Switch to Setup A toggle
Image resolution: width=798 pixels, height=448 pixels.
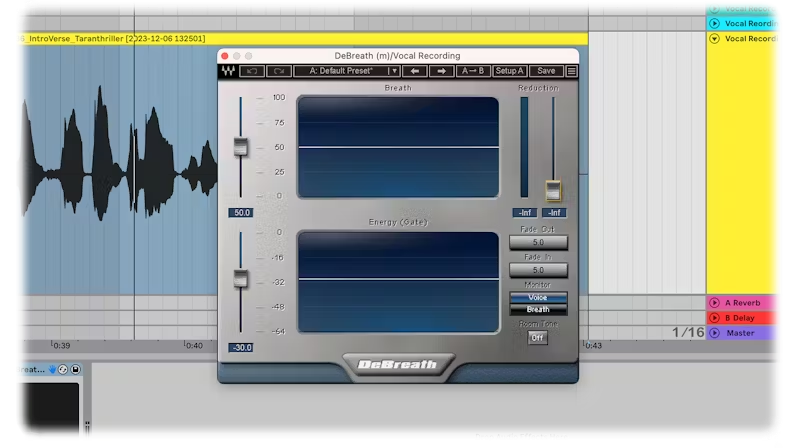509,71
